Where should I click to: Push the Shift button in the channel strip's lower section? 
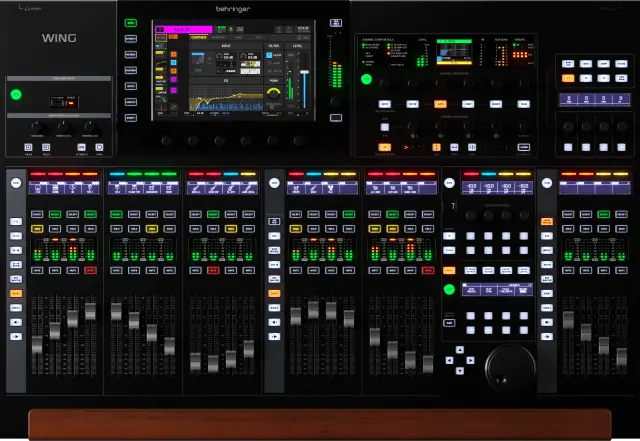coord(384,127)
